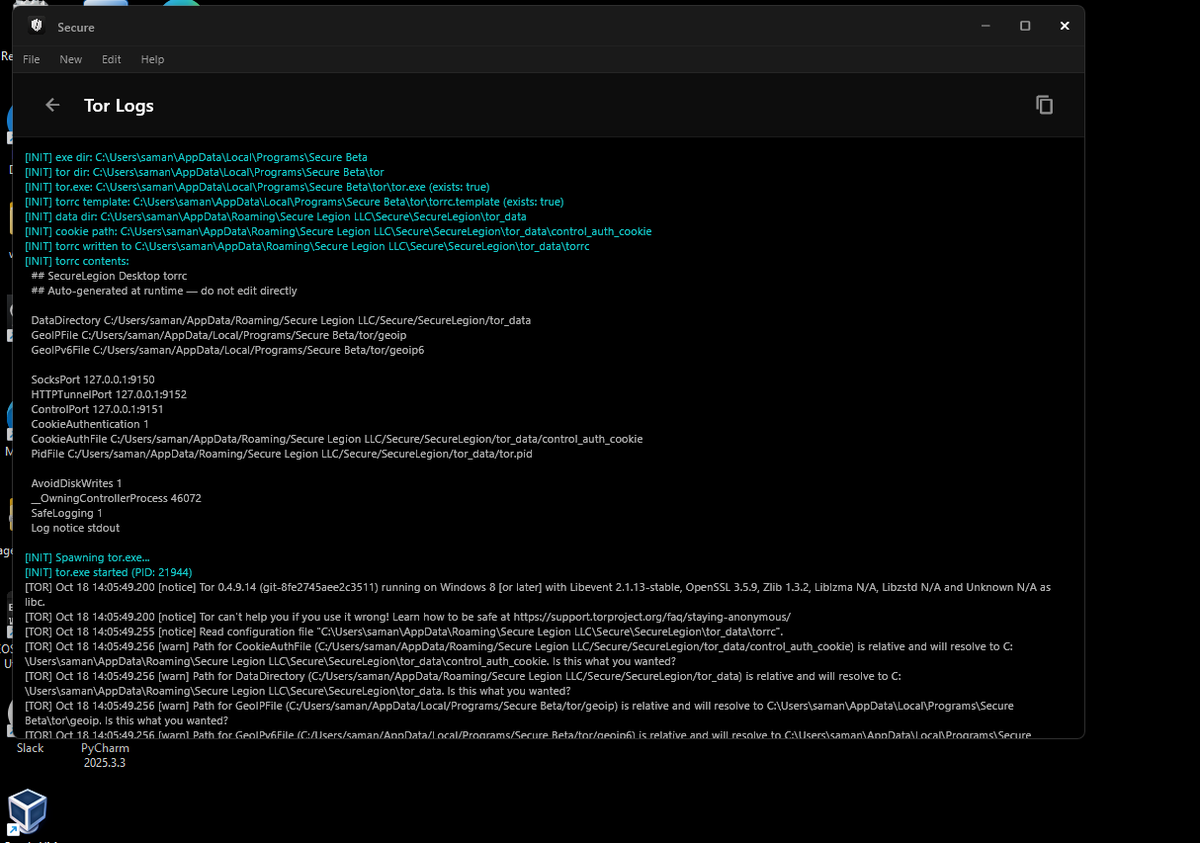The image size is (1200, 843).
Task: Click 'SocksPort 127.0.0.1:9150' line
Action: click(x=93, y=380)
